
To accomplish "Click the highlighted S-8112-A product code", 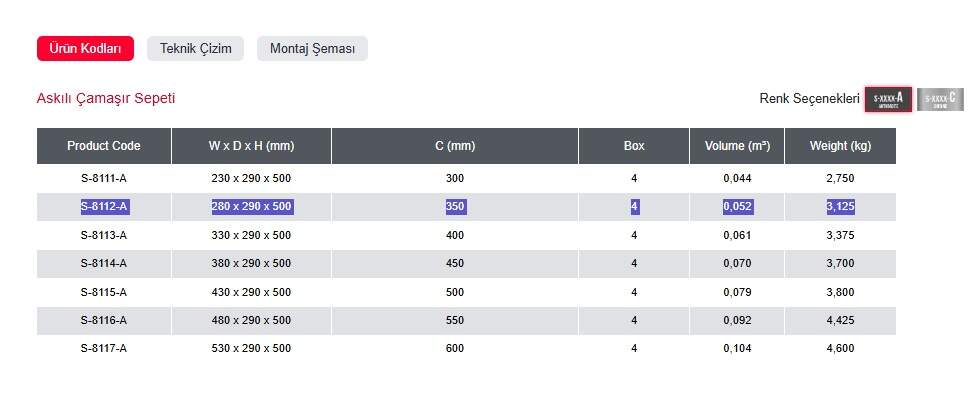I will click(x=104, y=207).
